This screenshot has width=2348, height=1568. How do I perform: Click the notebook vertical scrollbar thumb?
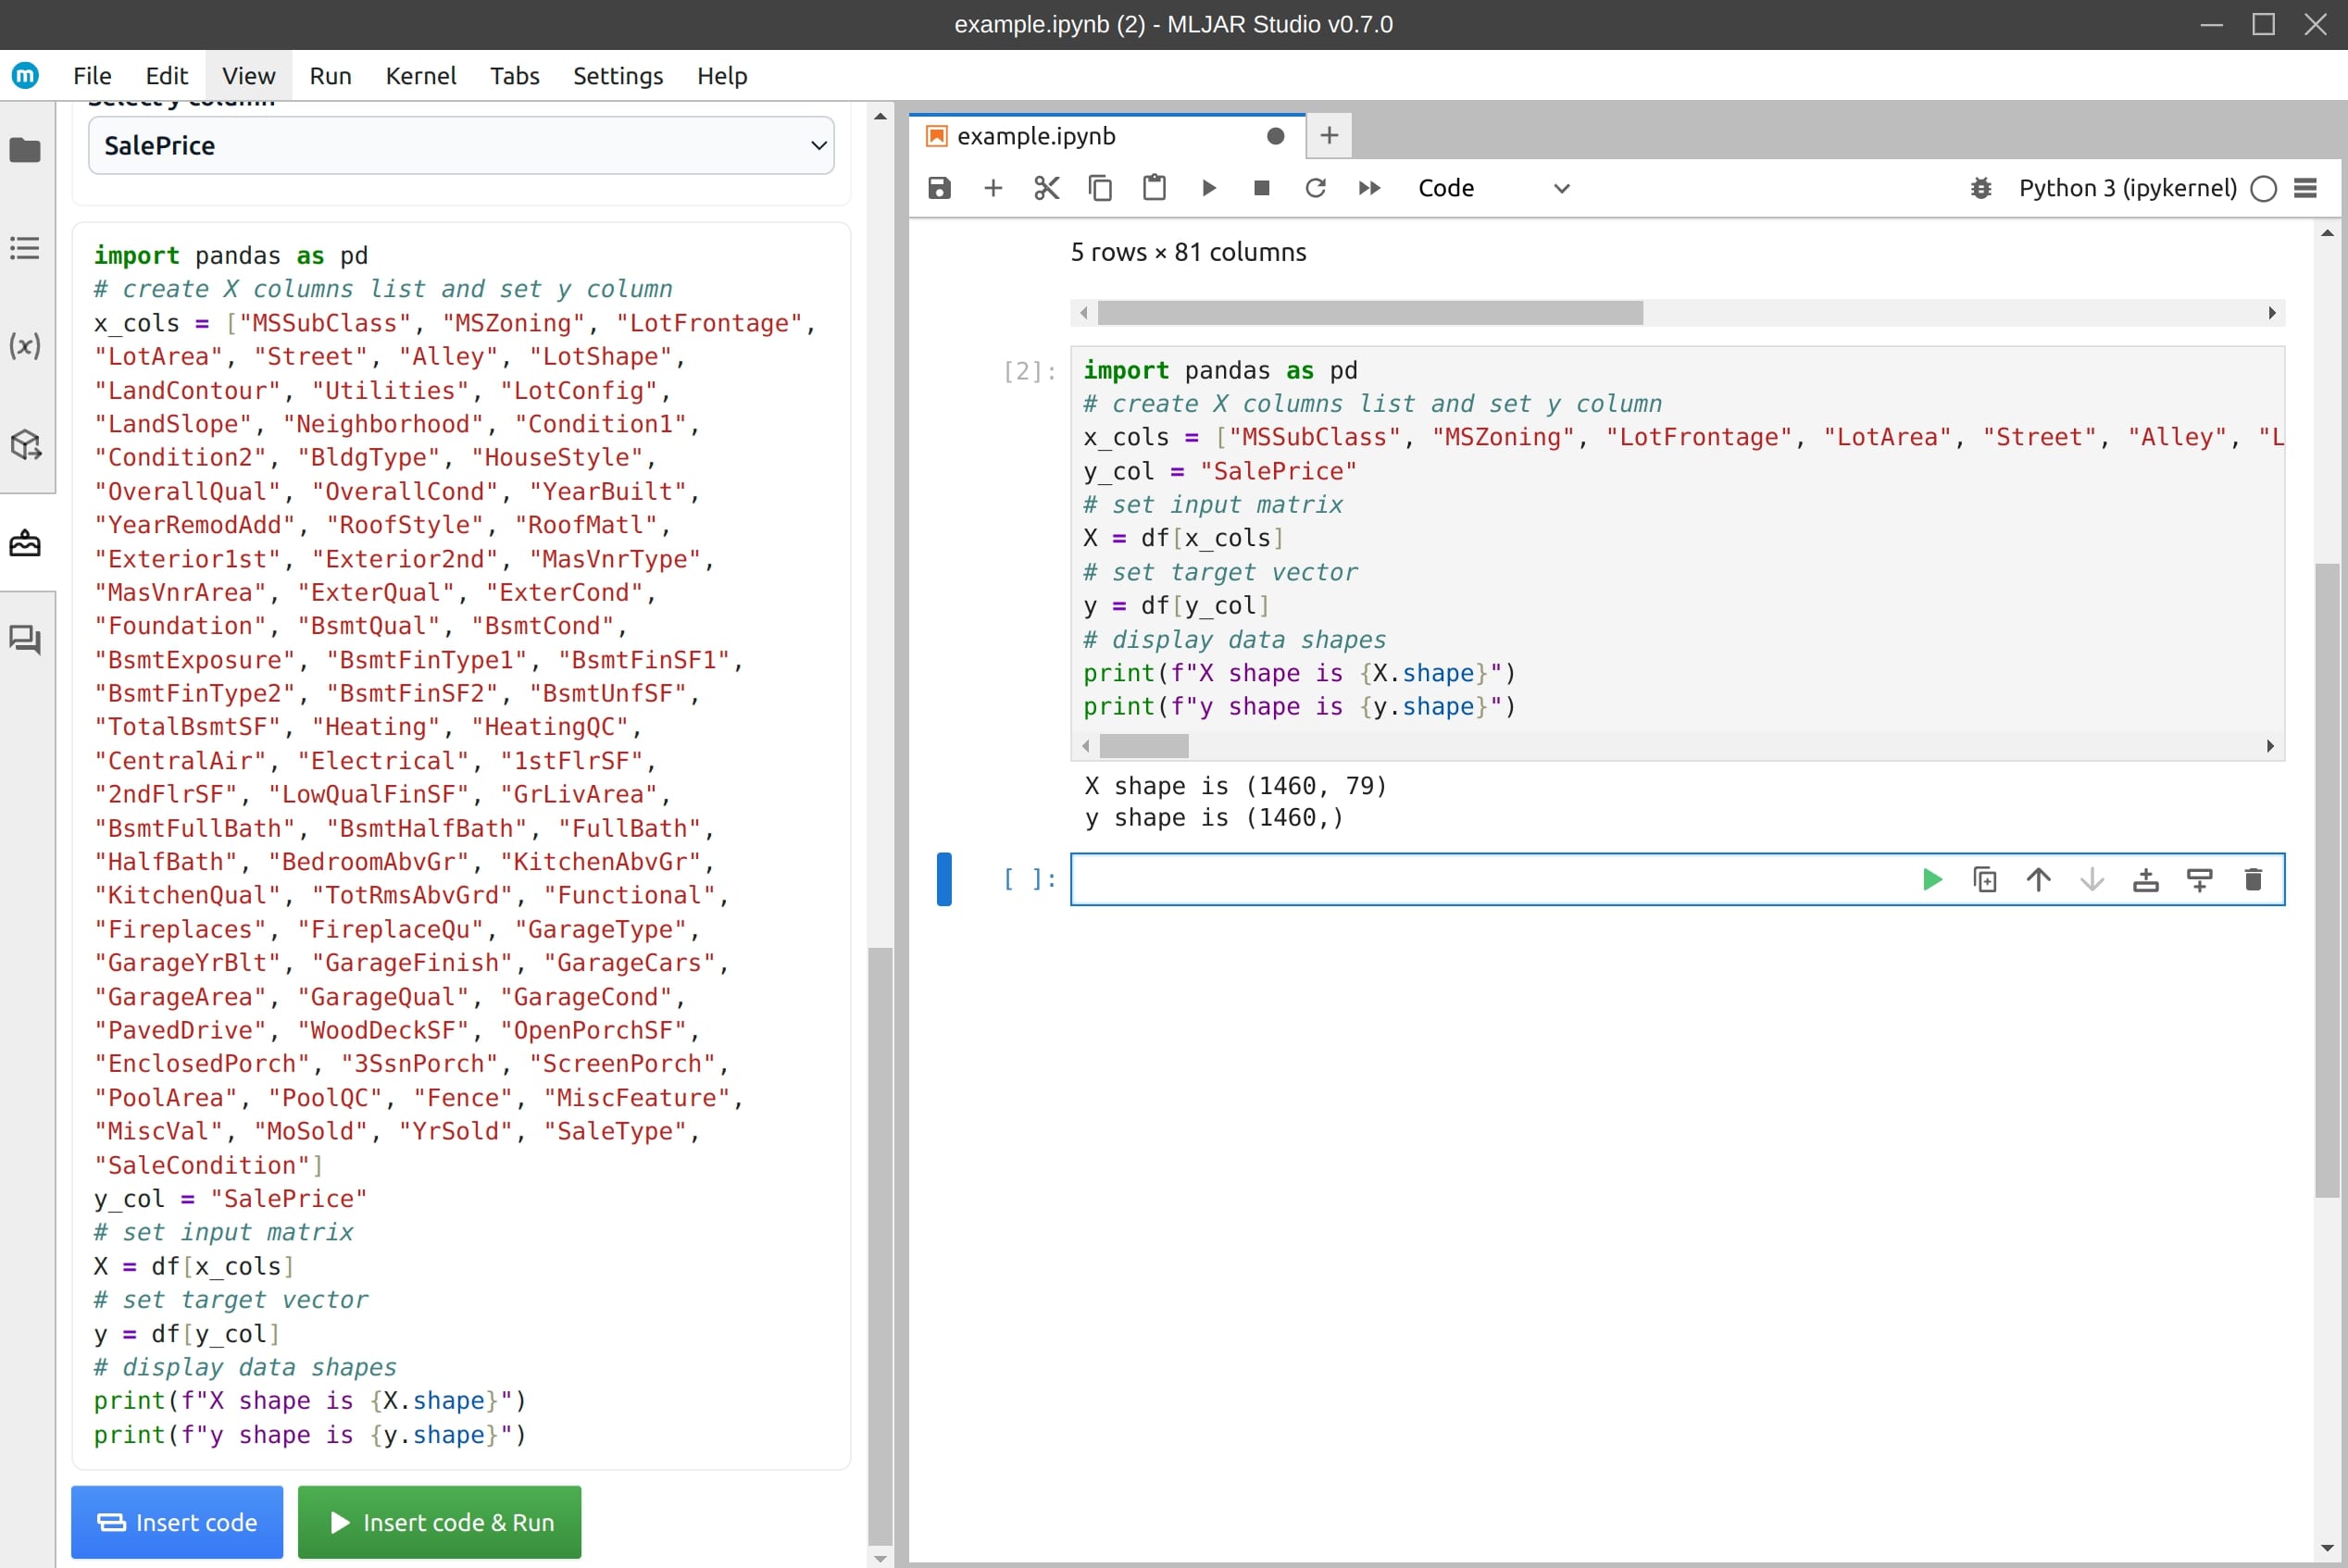point(2327,880)
